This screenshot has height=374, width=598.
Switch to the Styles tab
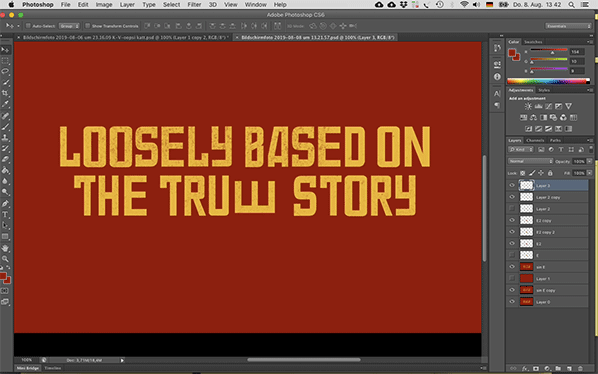click(544, 90)
